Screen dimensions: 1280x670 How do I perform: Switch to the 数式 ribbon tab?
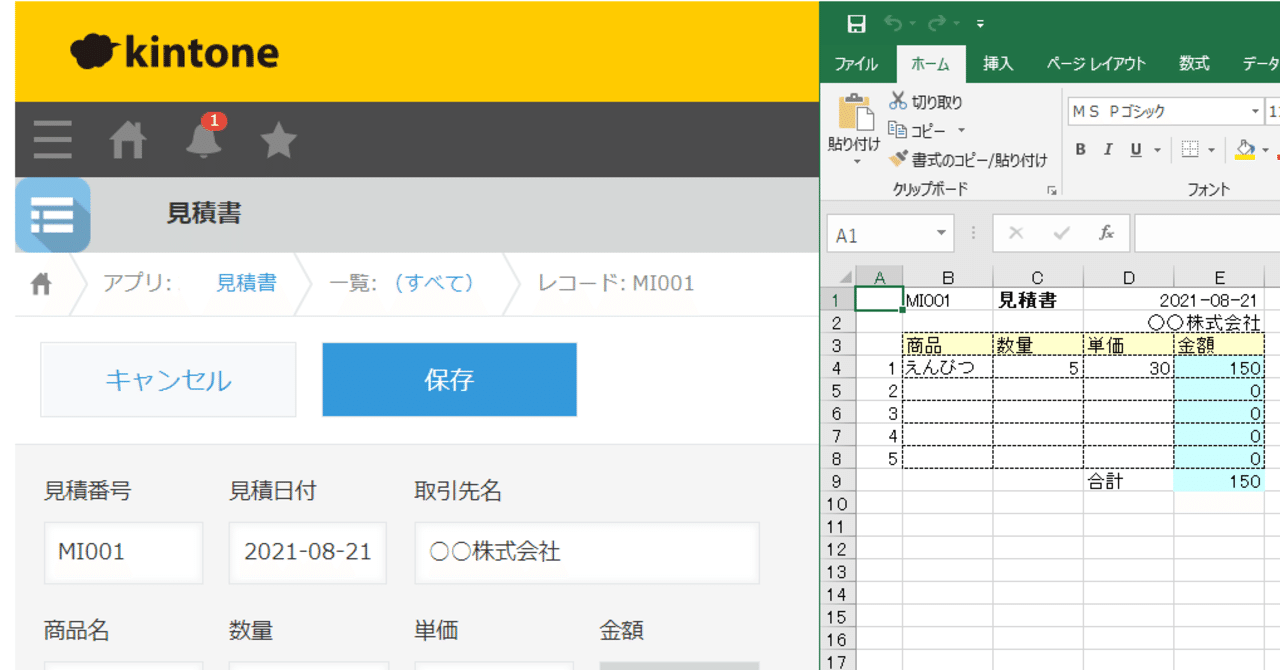pyautogui.click(x=1194, y=63)
